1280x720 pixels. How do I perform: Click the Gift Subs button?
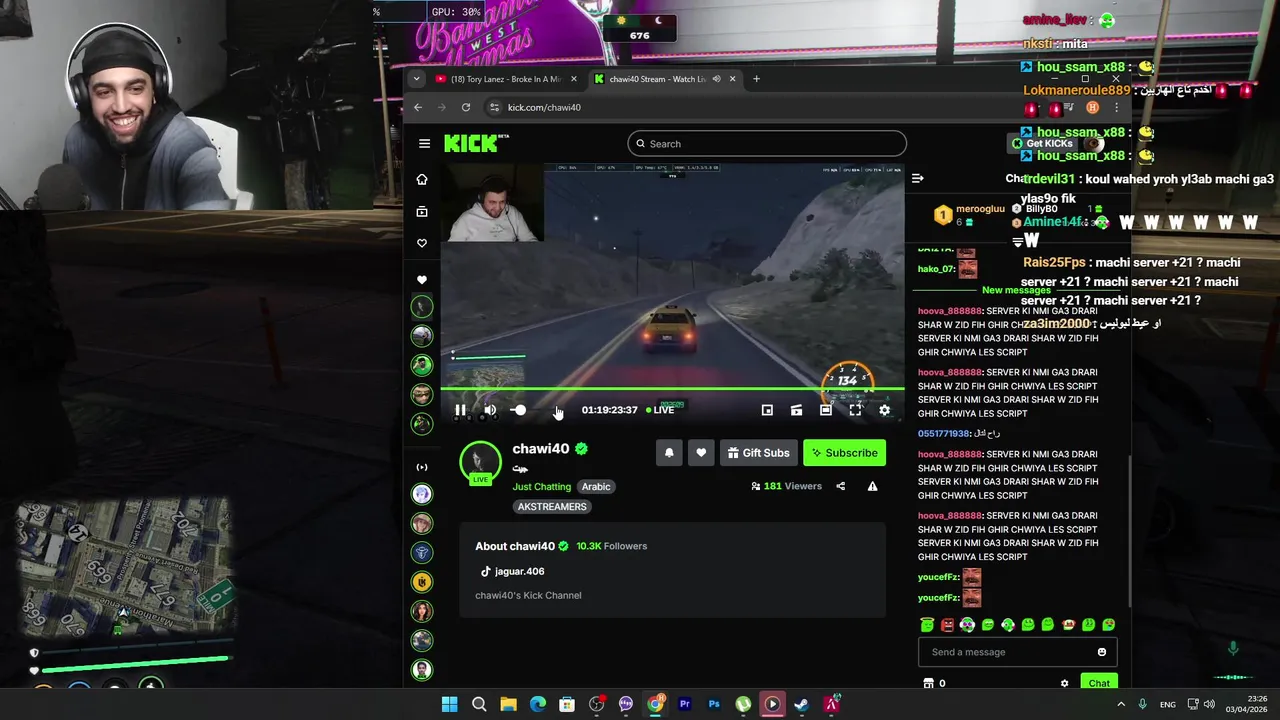pos(758,453)
